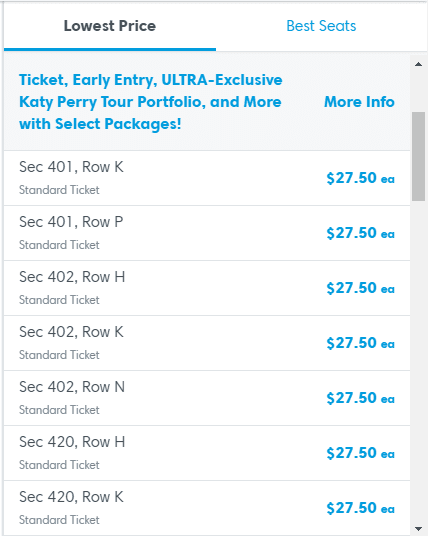Screen dimensions: 428x536
Task: Switch to the Best Seats tab
Action: pos(321,26)
